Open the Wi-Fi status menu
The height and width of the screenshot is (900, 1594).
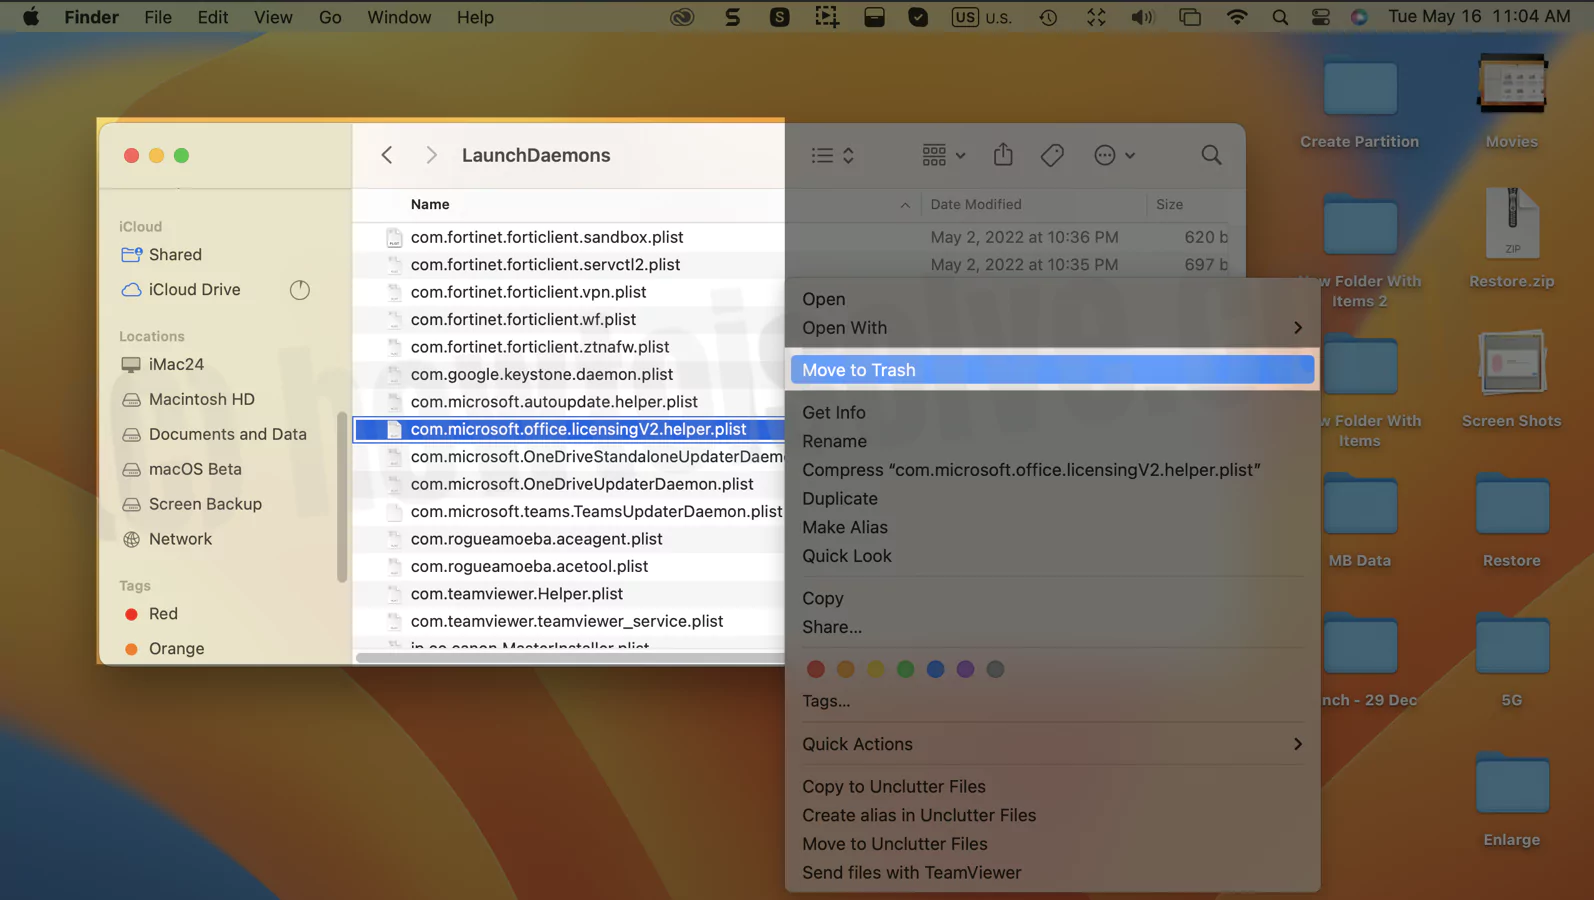(1237, 17)
